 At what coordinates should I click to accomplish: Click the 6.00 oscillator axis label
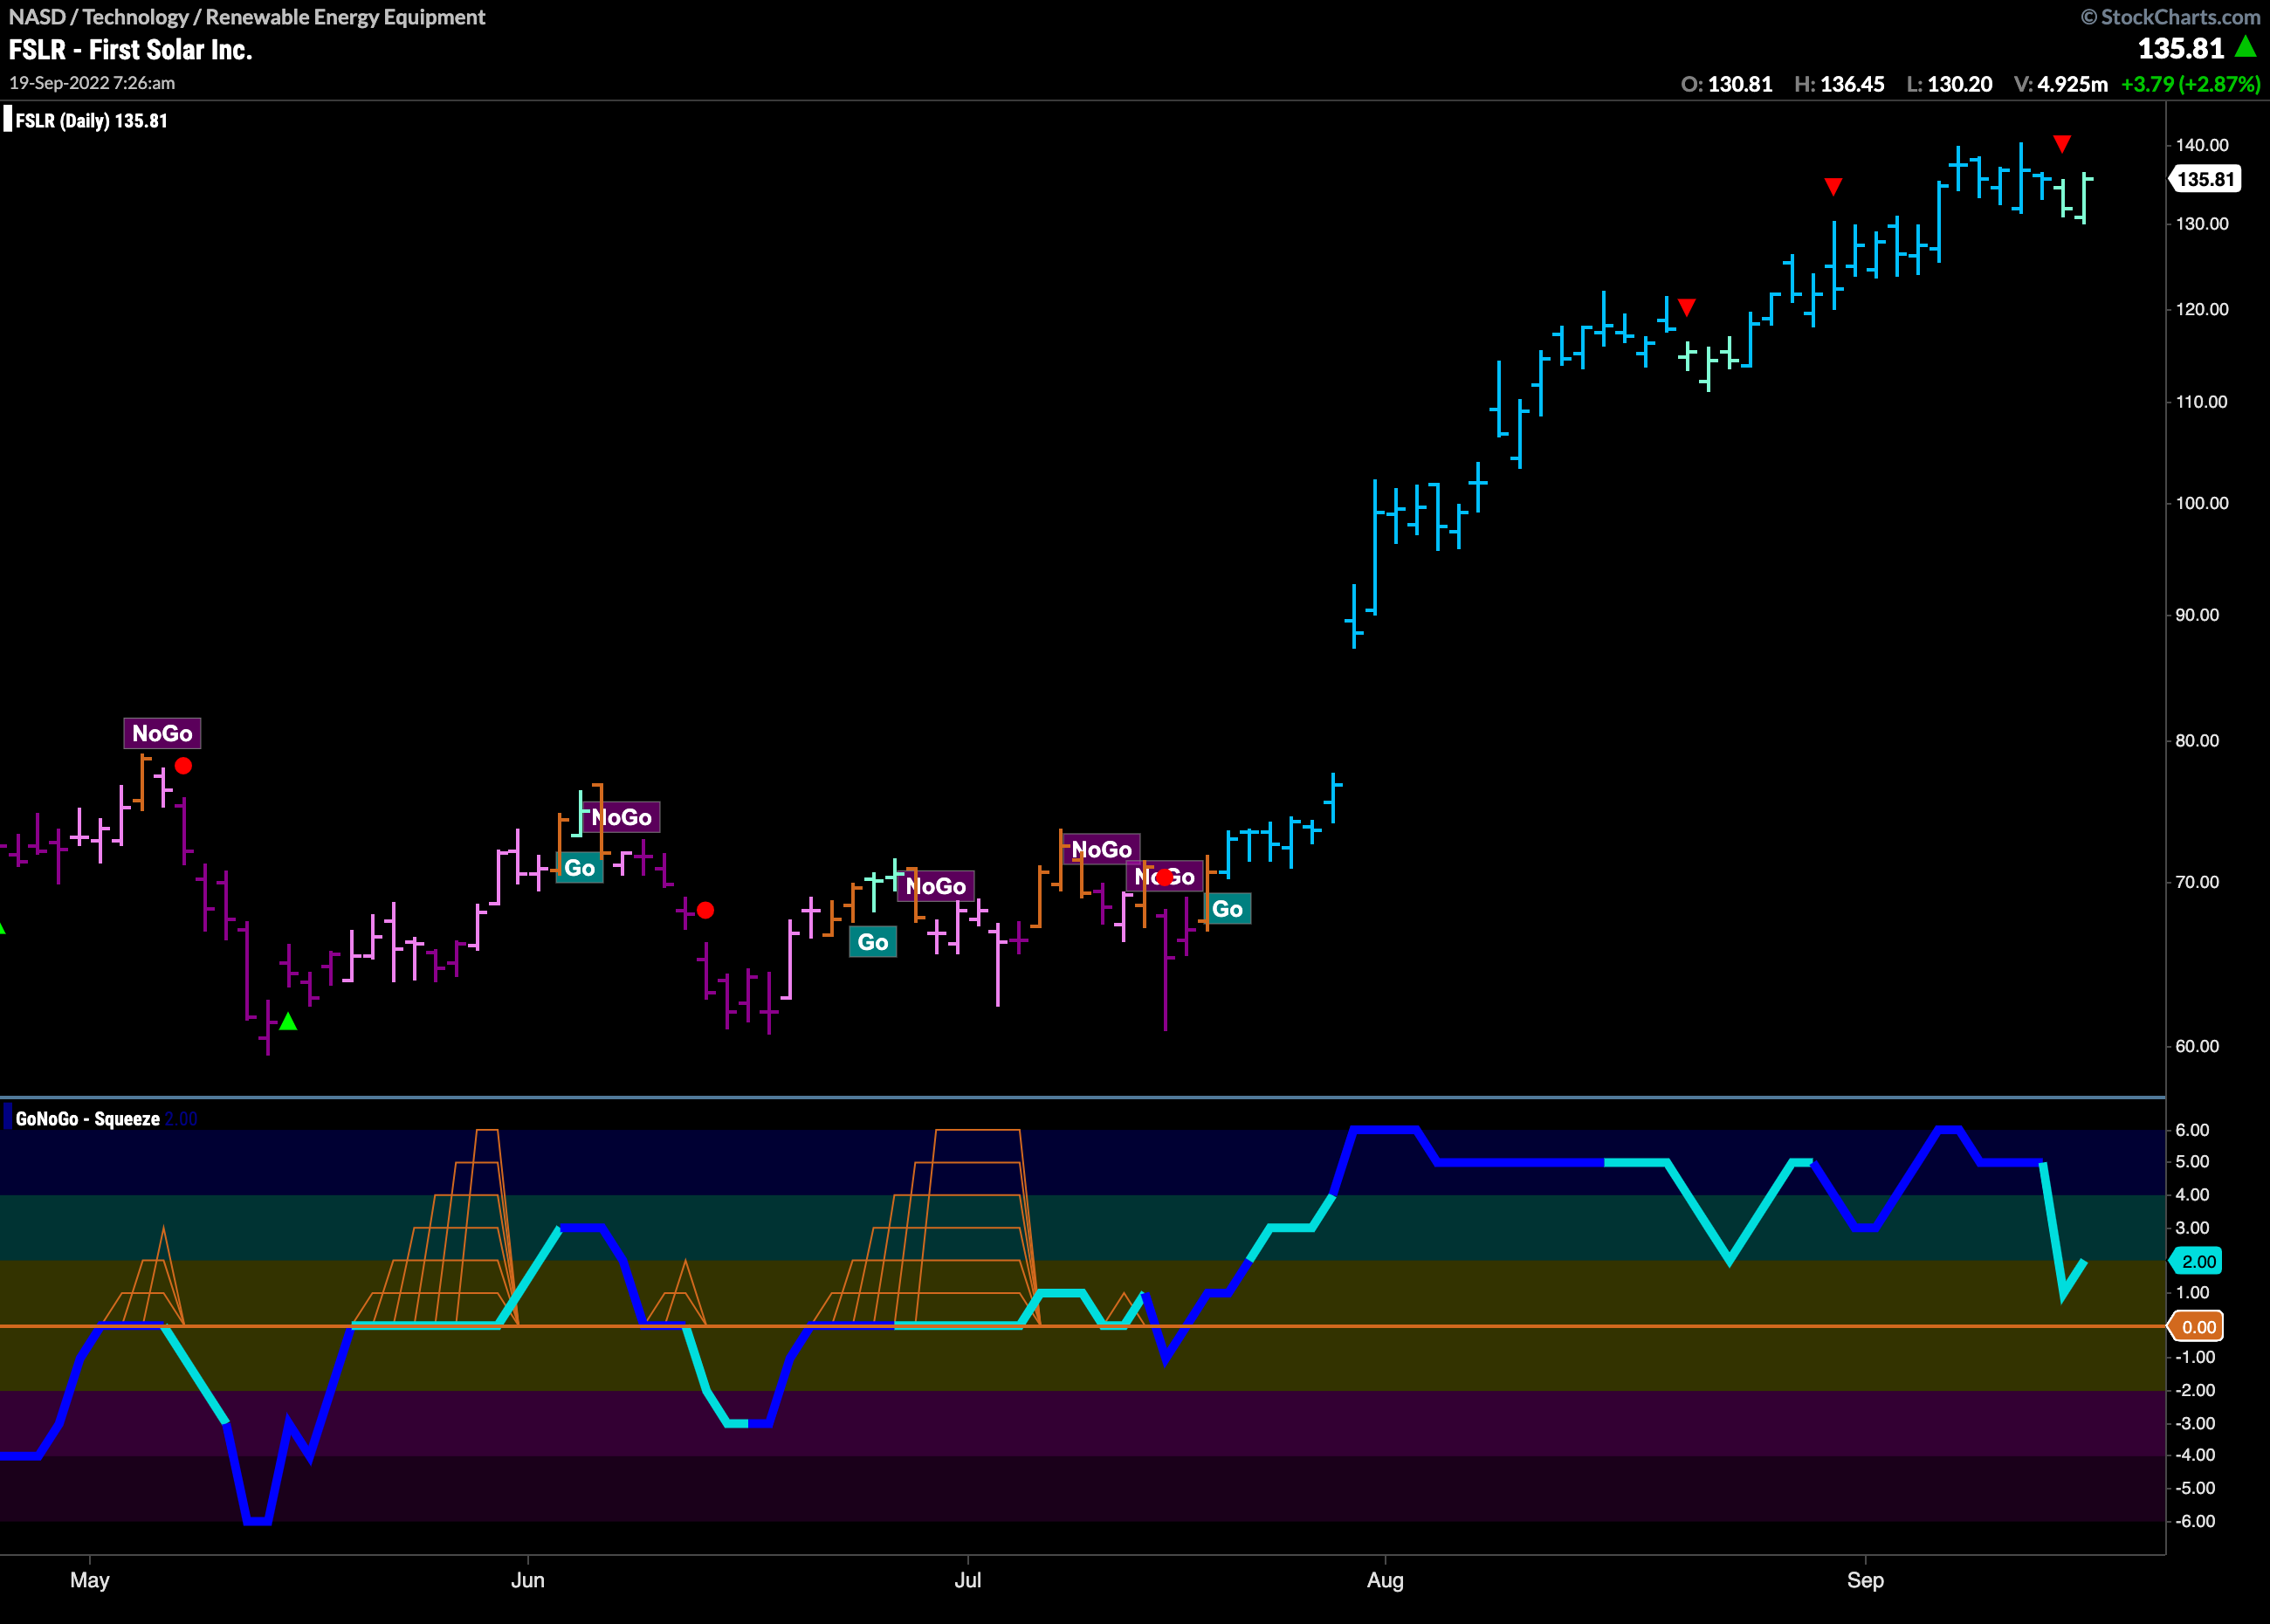point(2192,1130)
